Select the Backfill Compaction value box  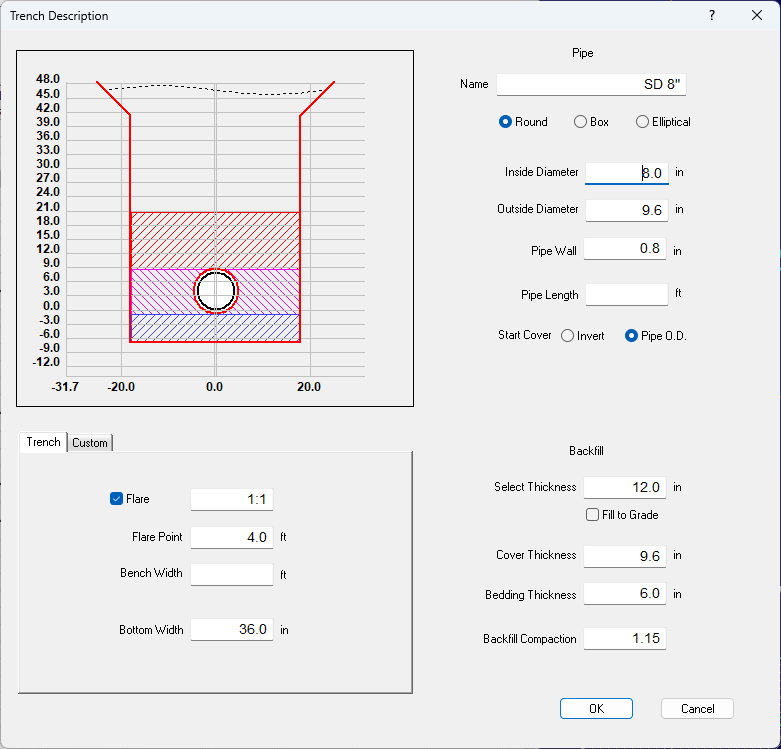point(624,638)
